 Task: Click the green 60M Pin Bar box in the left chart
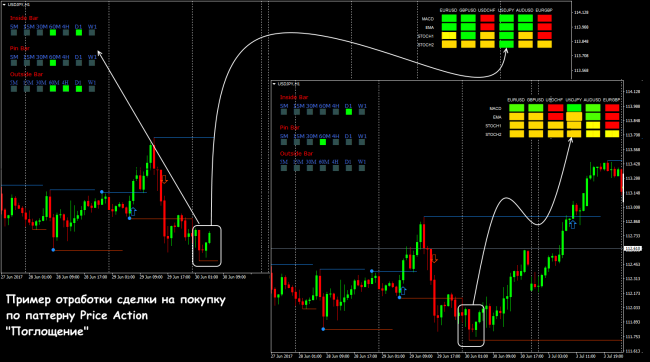click(53, 63)
